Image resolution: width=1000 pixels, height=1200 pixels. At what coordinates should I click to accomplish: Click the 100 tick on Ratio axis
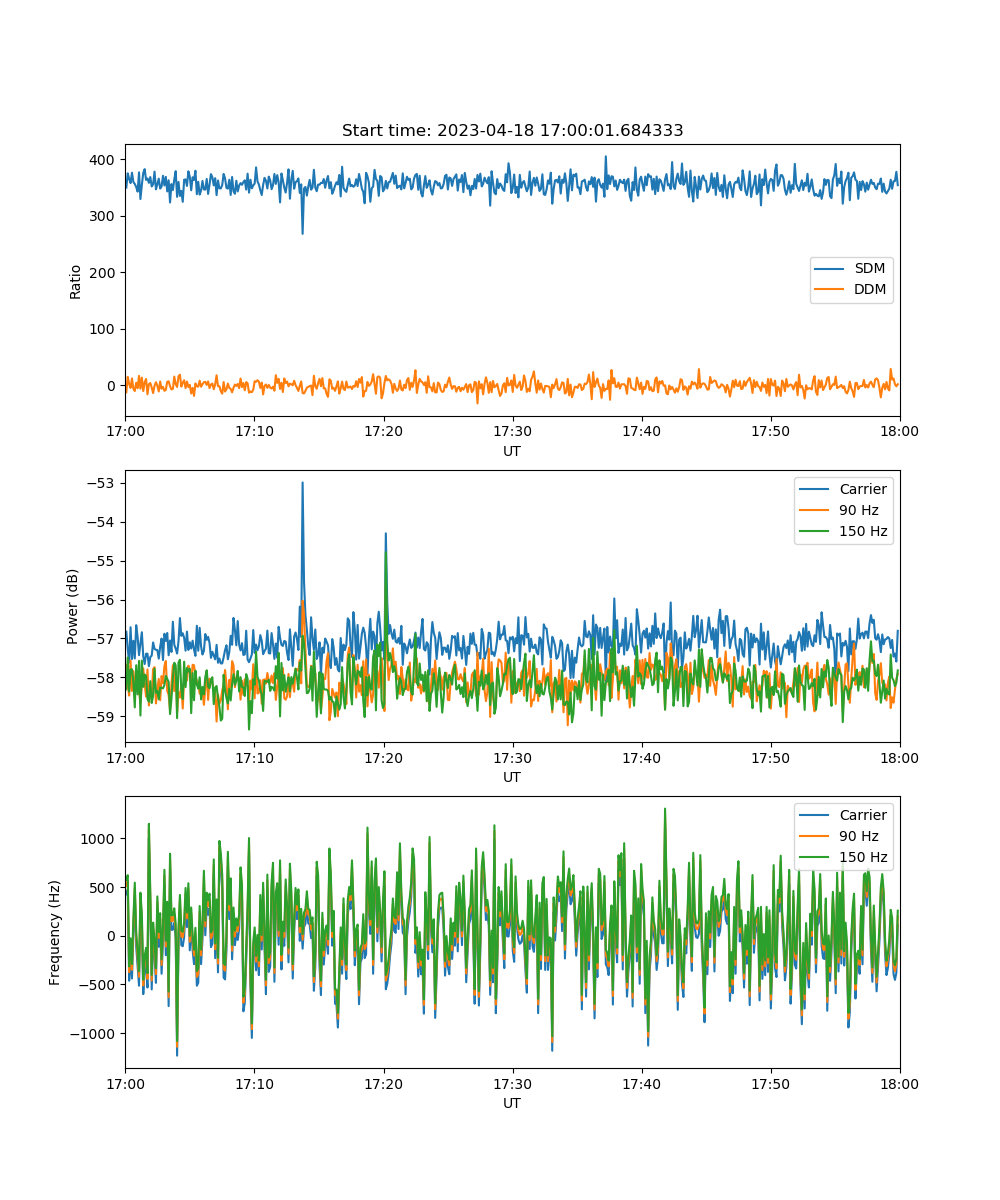coord(104,329)
